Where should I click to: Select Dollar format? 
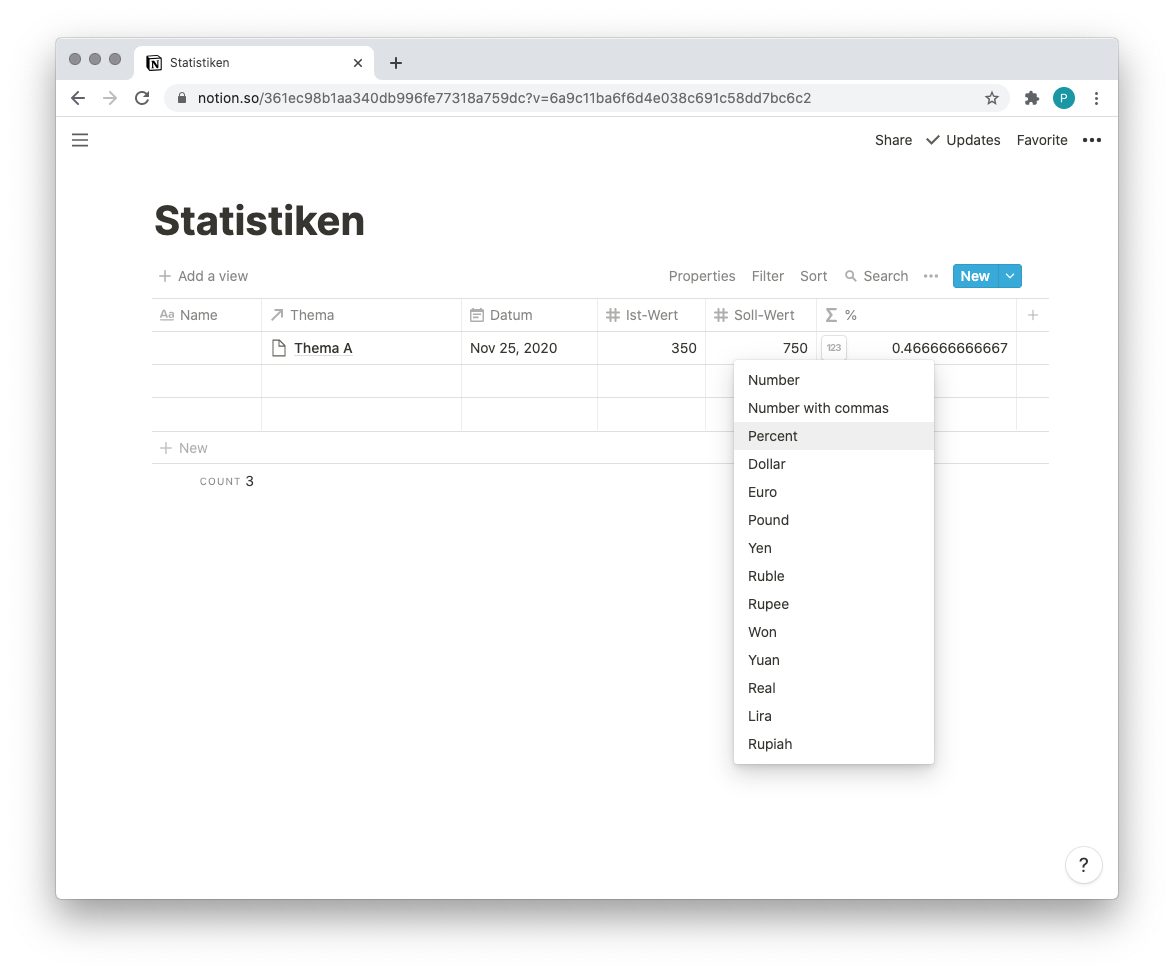[x=833, y=464]
